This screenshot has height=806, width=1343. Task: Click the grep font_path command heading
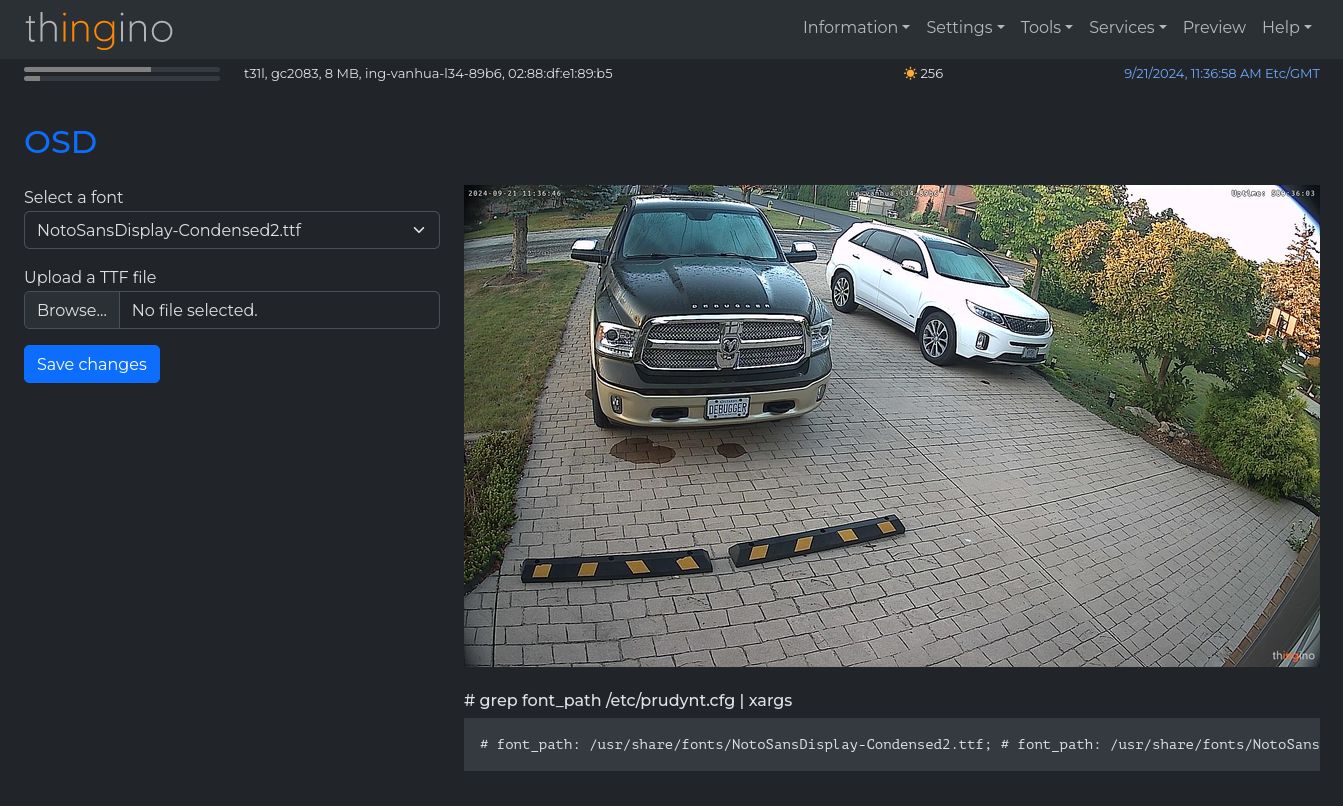[628, 700]
